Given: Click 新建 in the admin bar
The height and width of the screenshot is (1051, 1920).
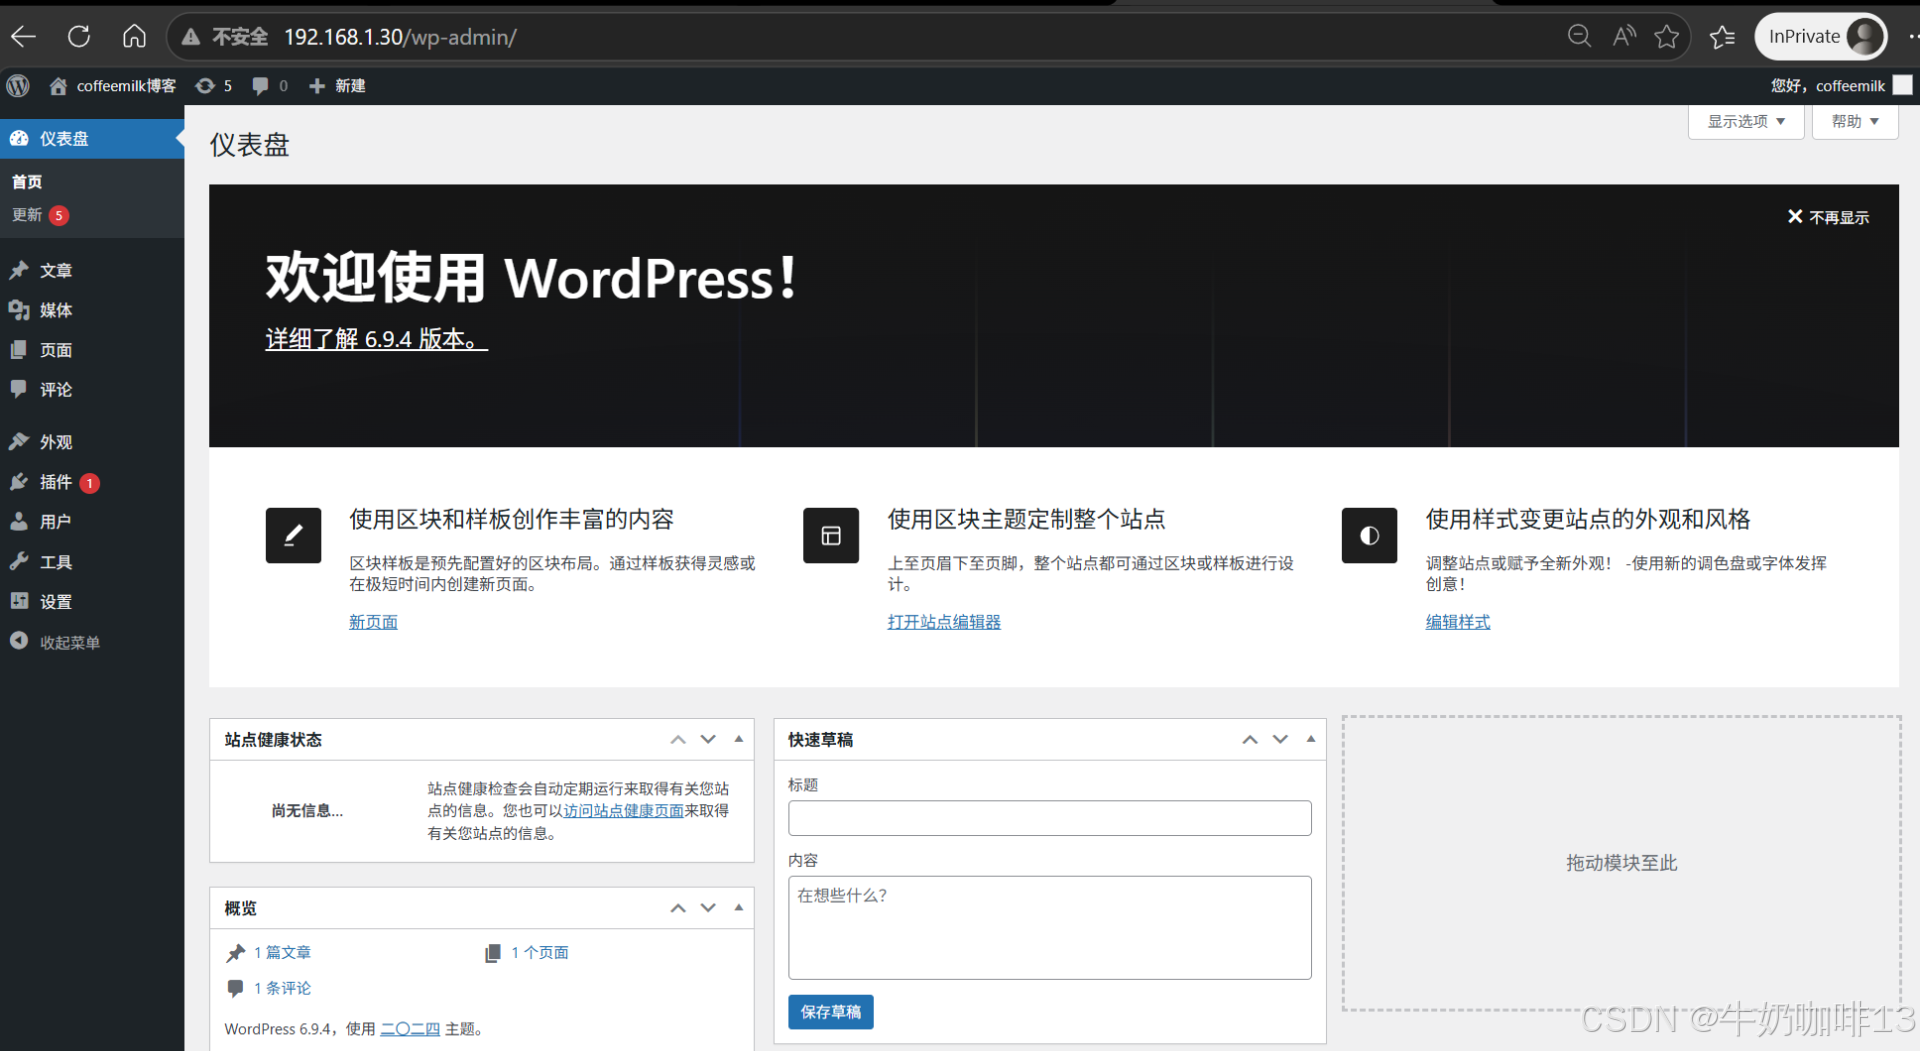Looking at the screenshot, I should [x=337, y=86].
